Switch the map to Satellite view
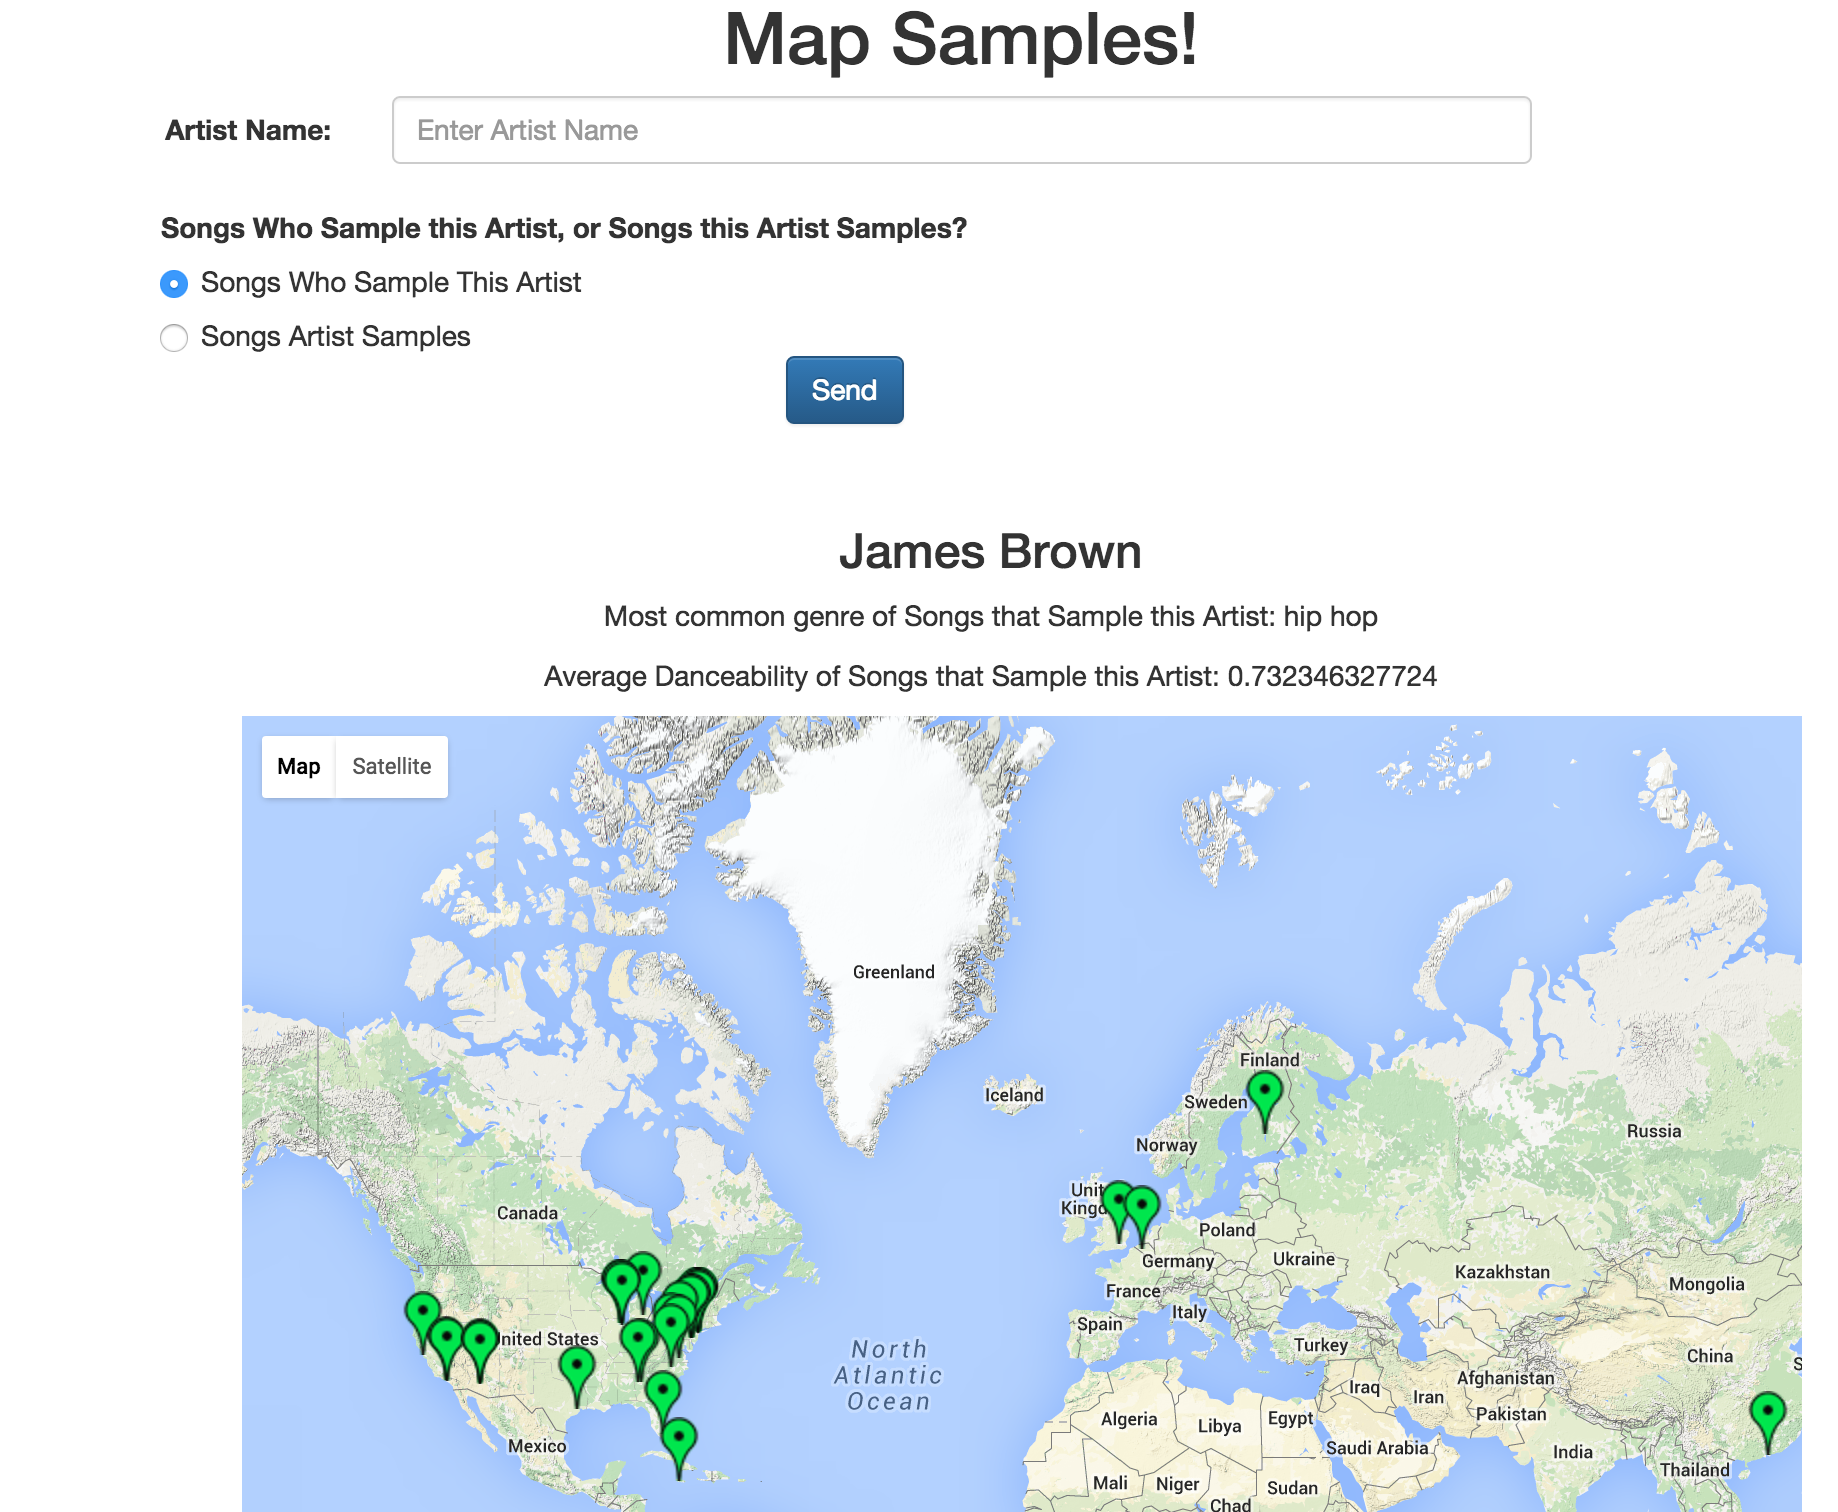The height and width of the screenshot is (1512, 1838). coord(391,767)
